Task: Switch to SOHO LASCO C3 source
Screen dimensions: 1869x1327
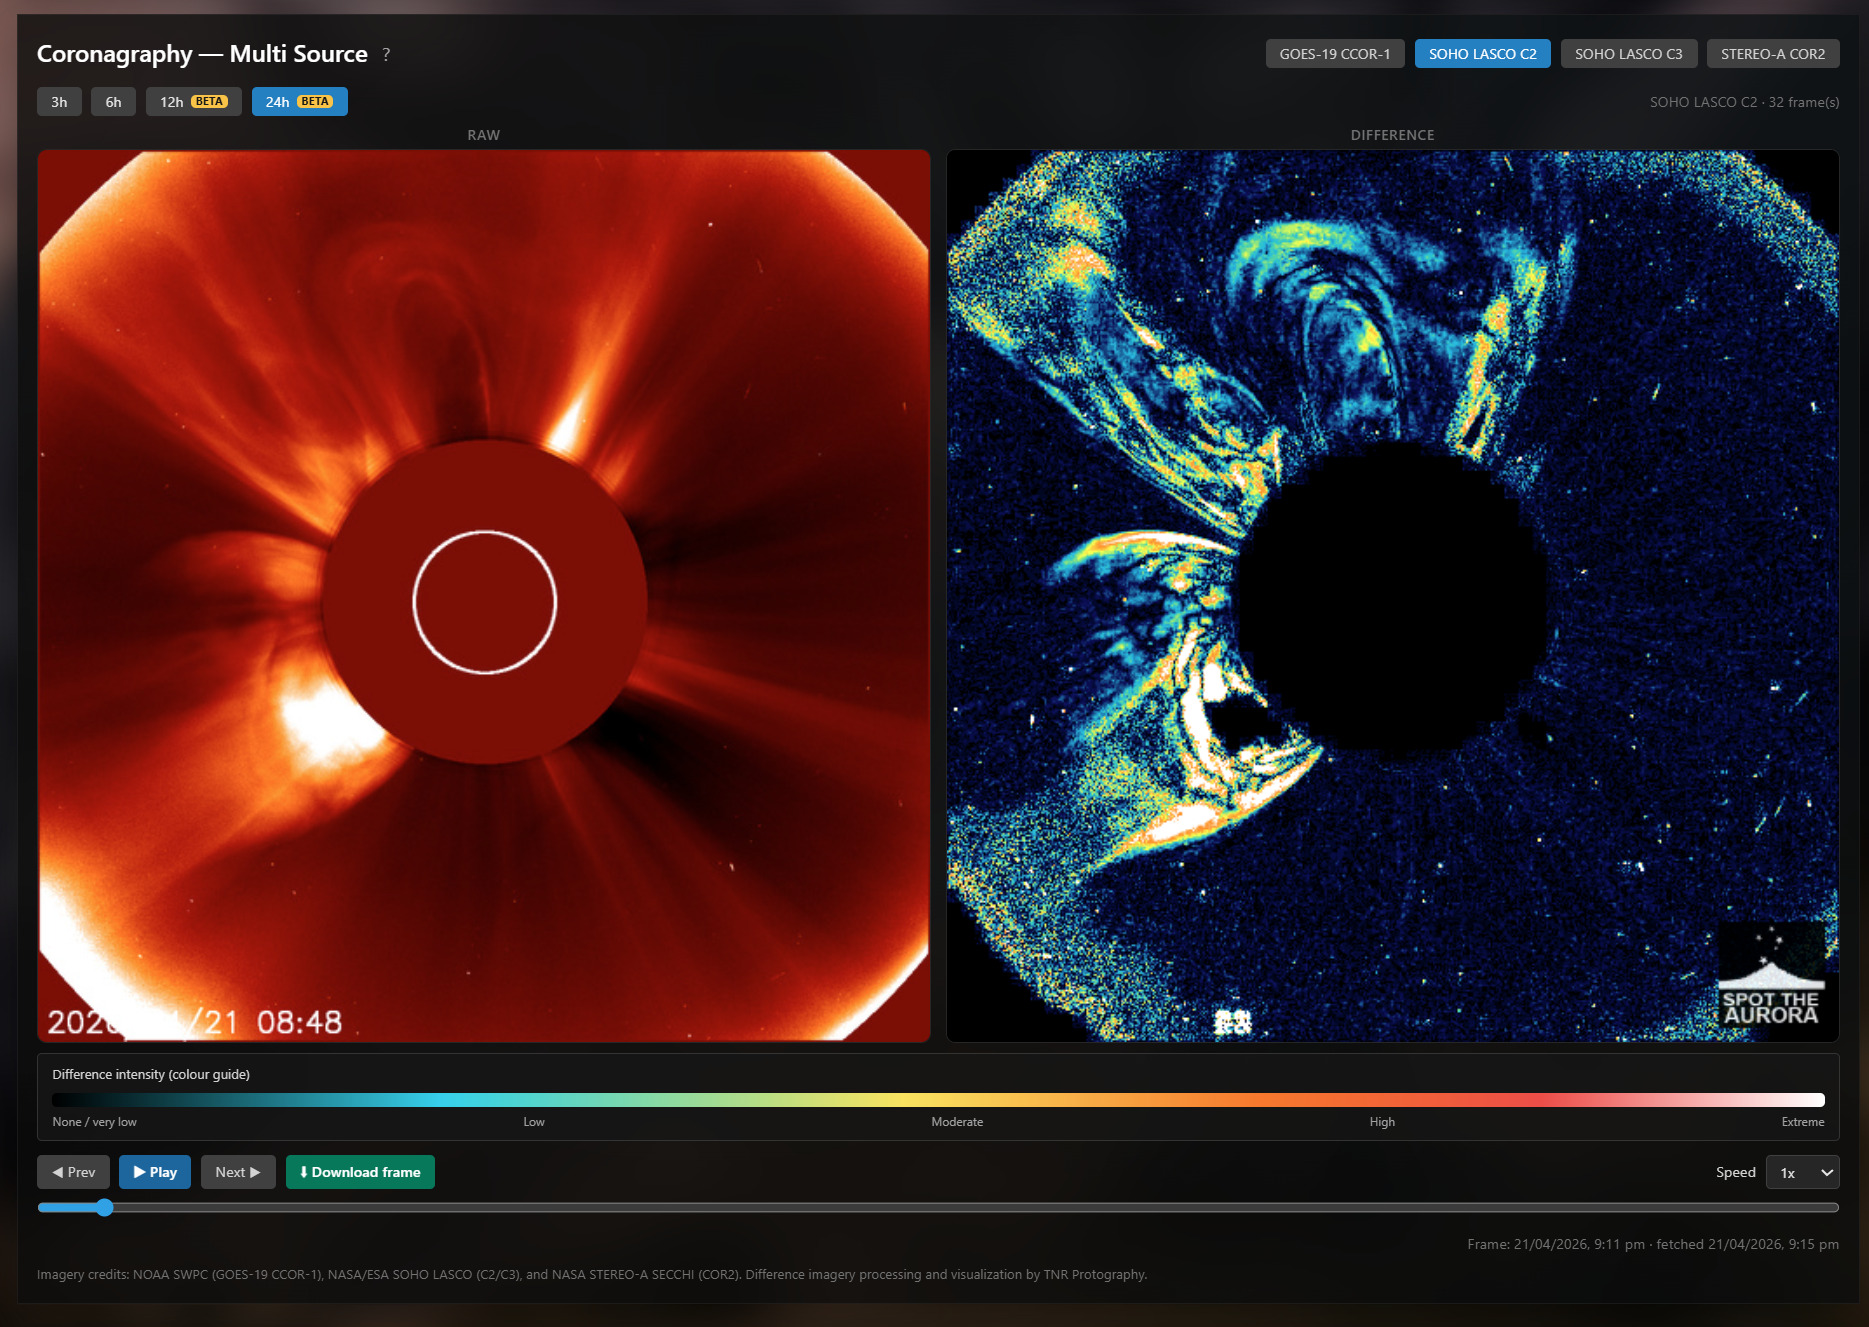Action: (x=1628, y=54)
